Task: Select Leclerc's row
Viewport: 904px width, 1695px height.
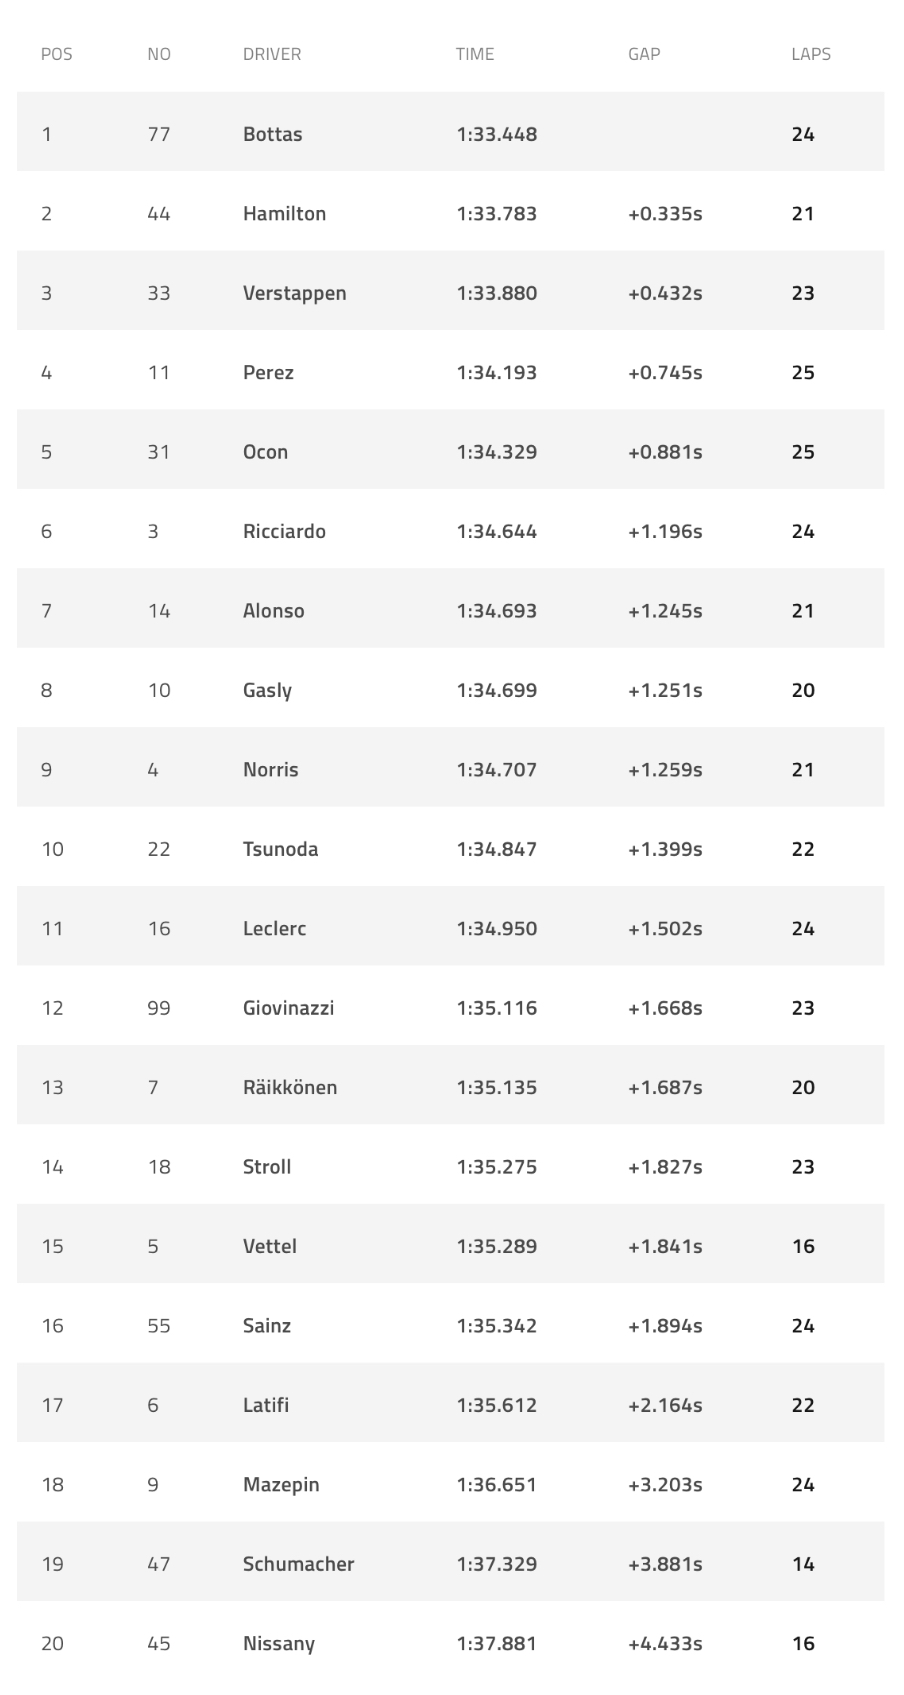Action: coord(451,929)
